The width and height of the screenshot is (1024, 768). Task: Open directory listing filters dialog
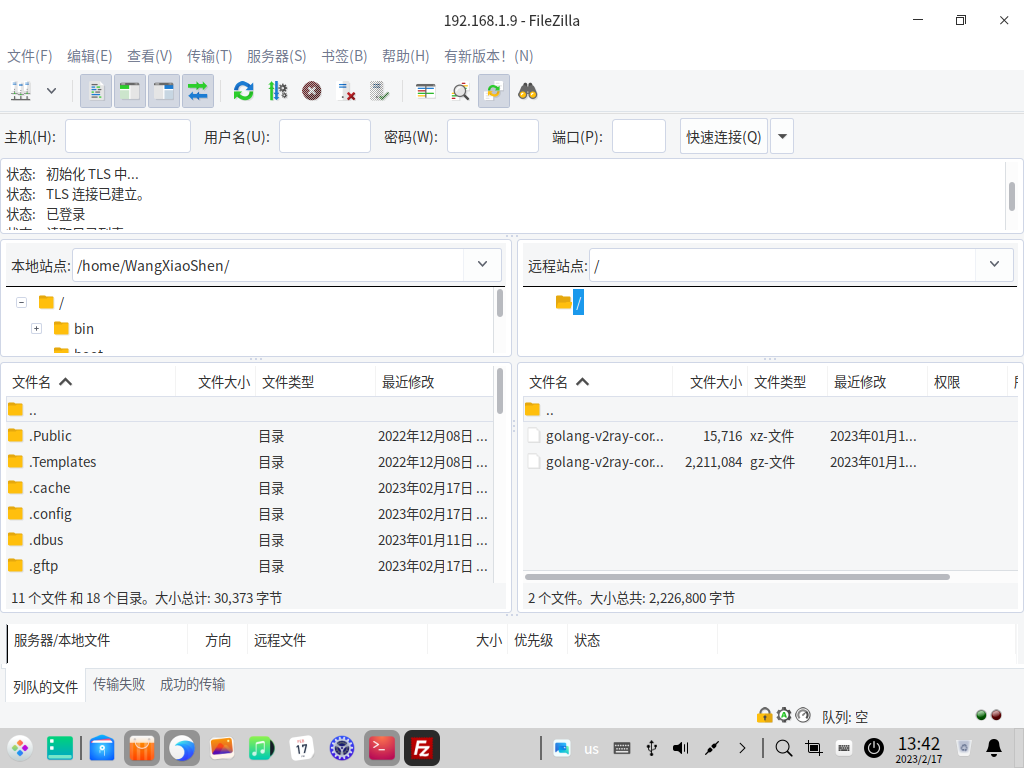click(426, 91)
